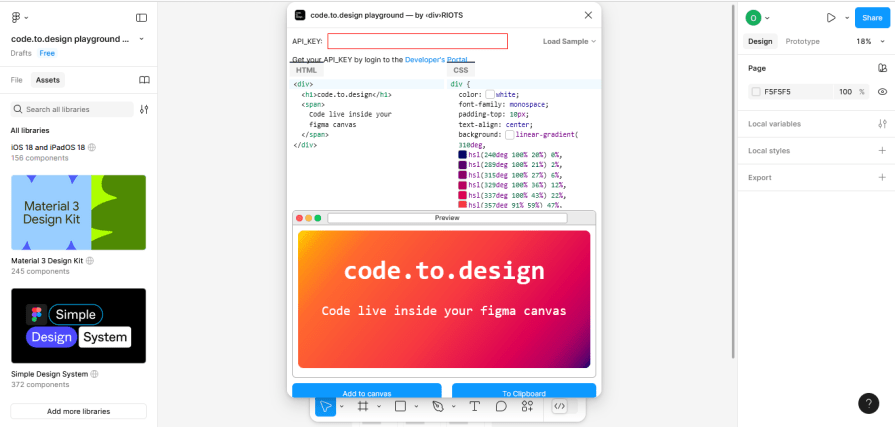This screenshot has height=427, width=895.
Task: Click the white color swatch in CSS
Action: click(x=489, y=94)
